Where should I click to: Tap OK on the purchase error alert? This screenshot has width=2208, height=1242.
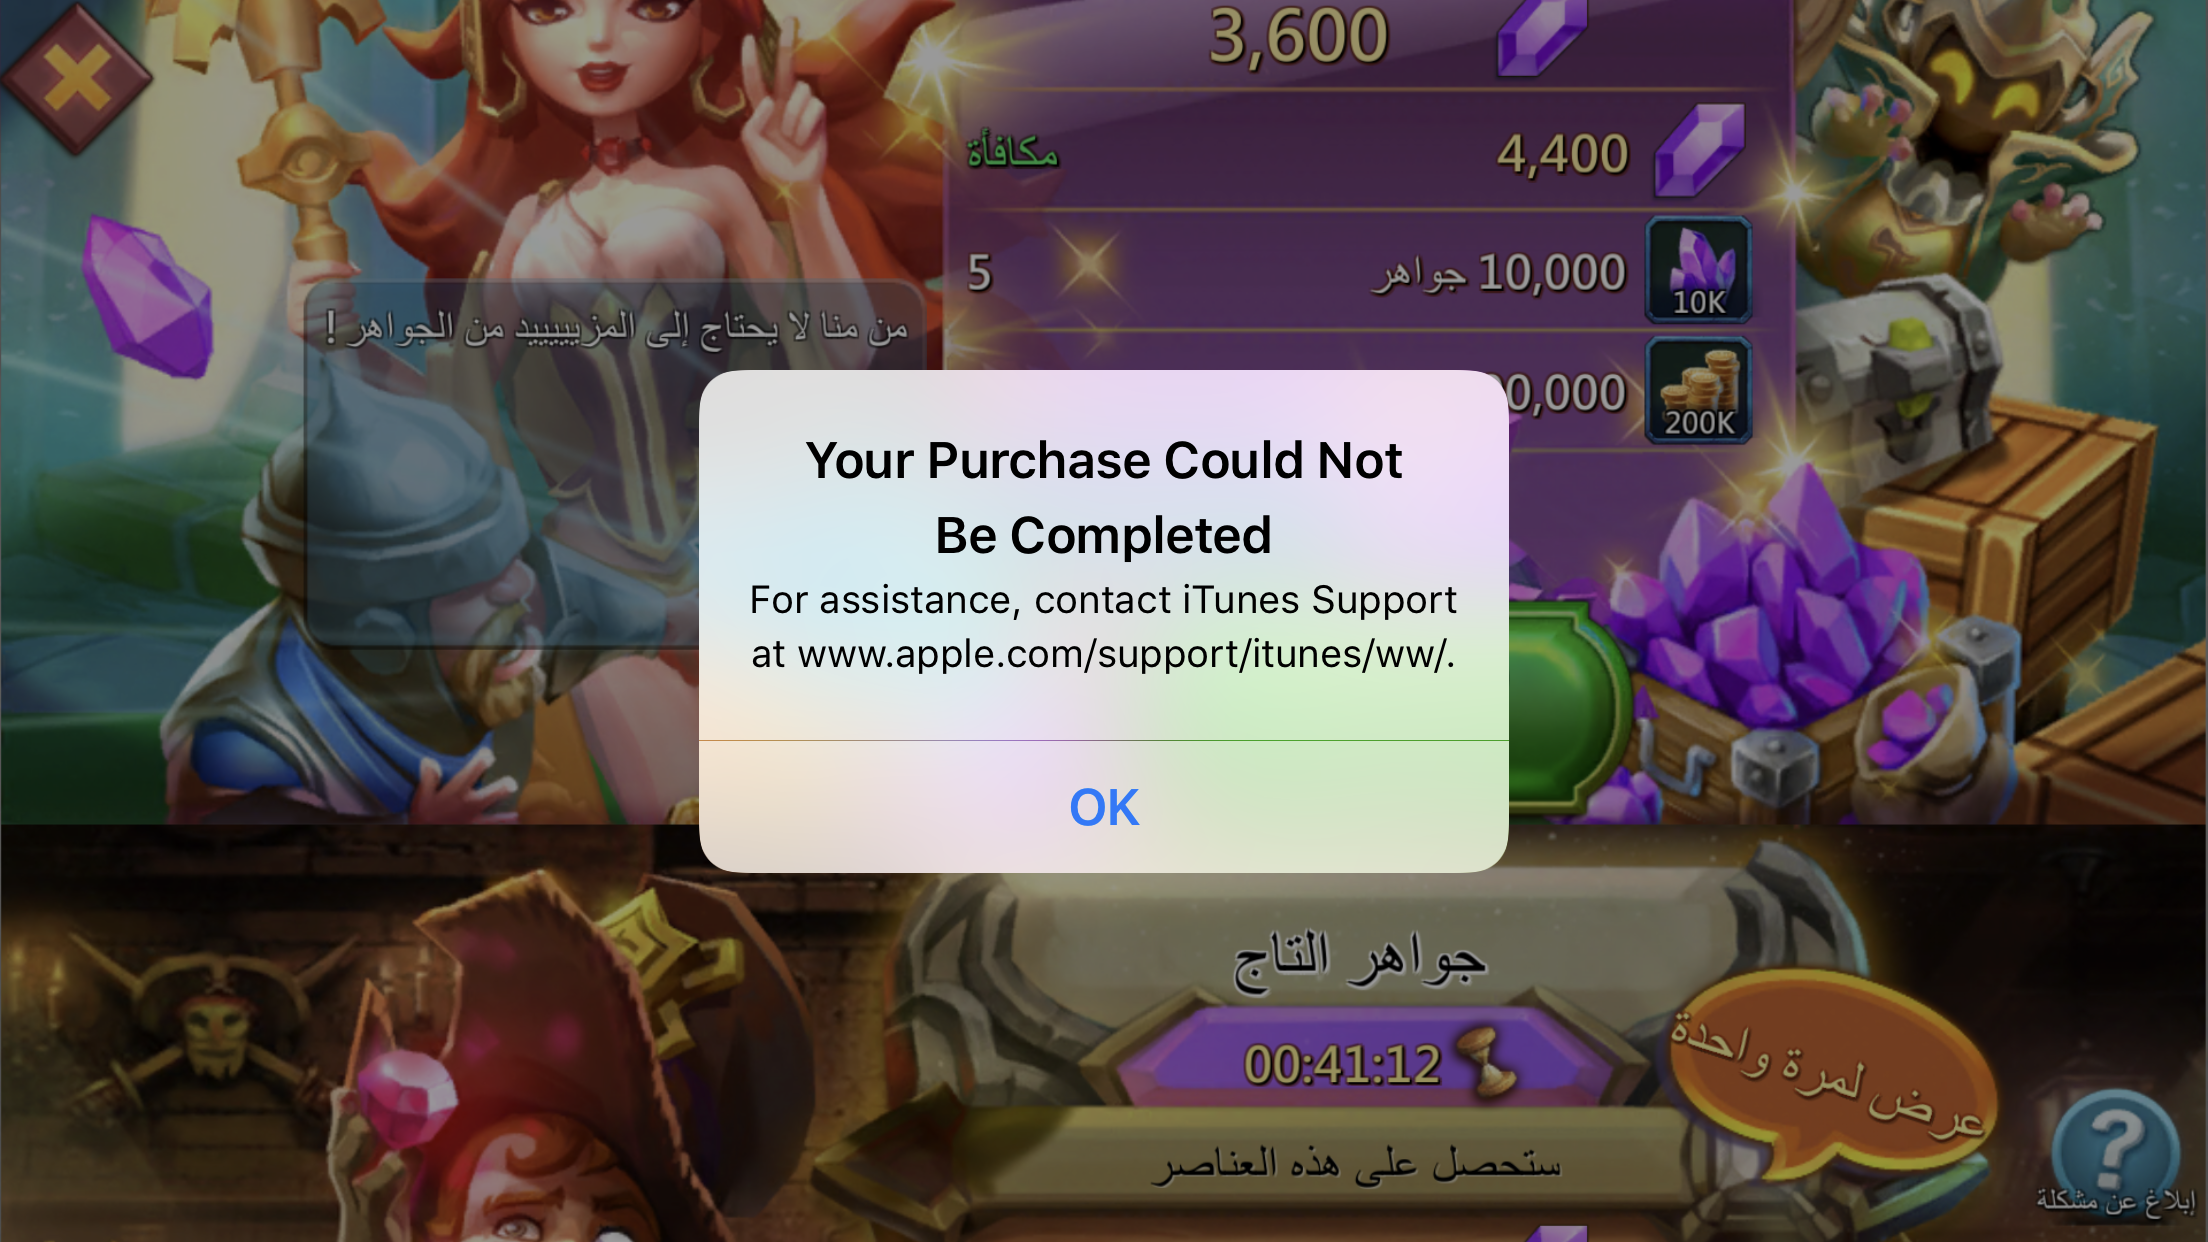(x=1104, y=807)
